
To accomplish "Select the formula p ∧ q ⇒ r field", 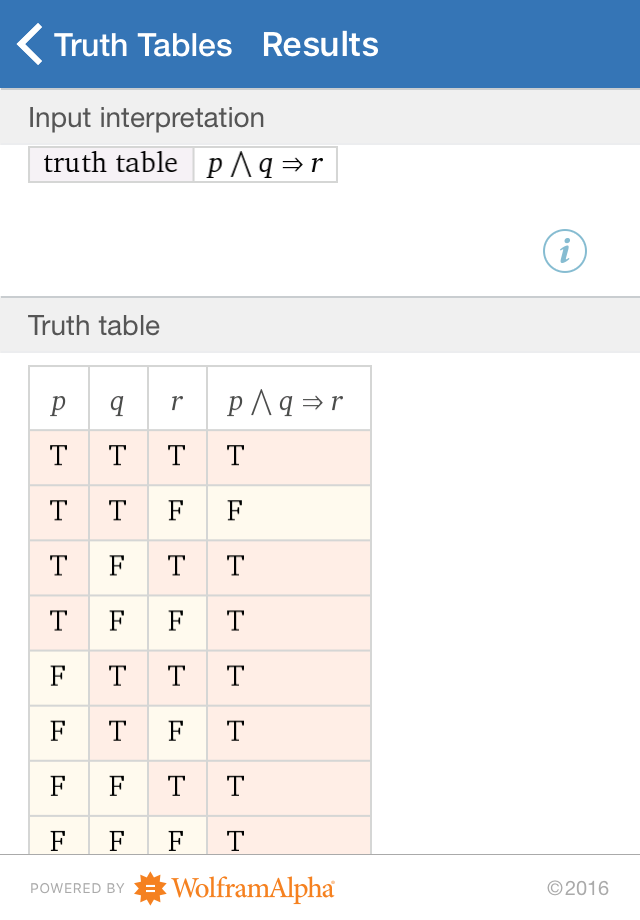I will [266, 163].
